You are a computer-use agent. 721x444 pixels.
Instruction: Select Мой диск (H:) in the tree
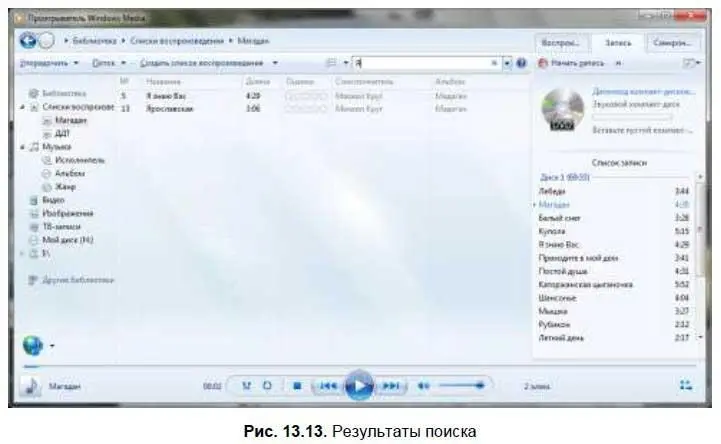click(68, 240)
